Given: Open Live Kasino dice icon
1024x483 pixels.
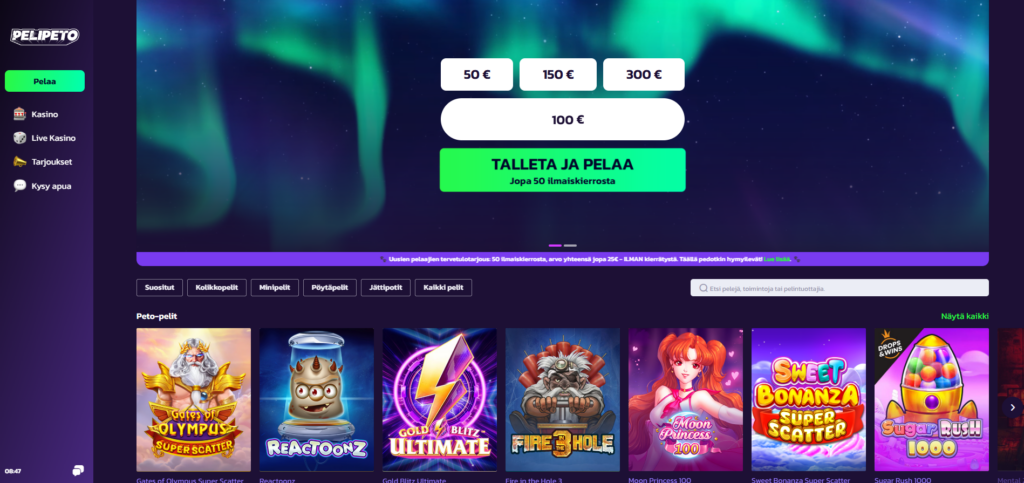Looking at the screenshot, I should tap(20, 138).
